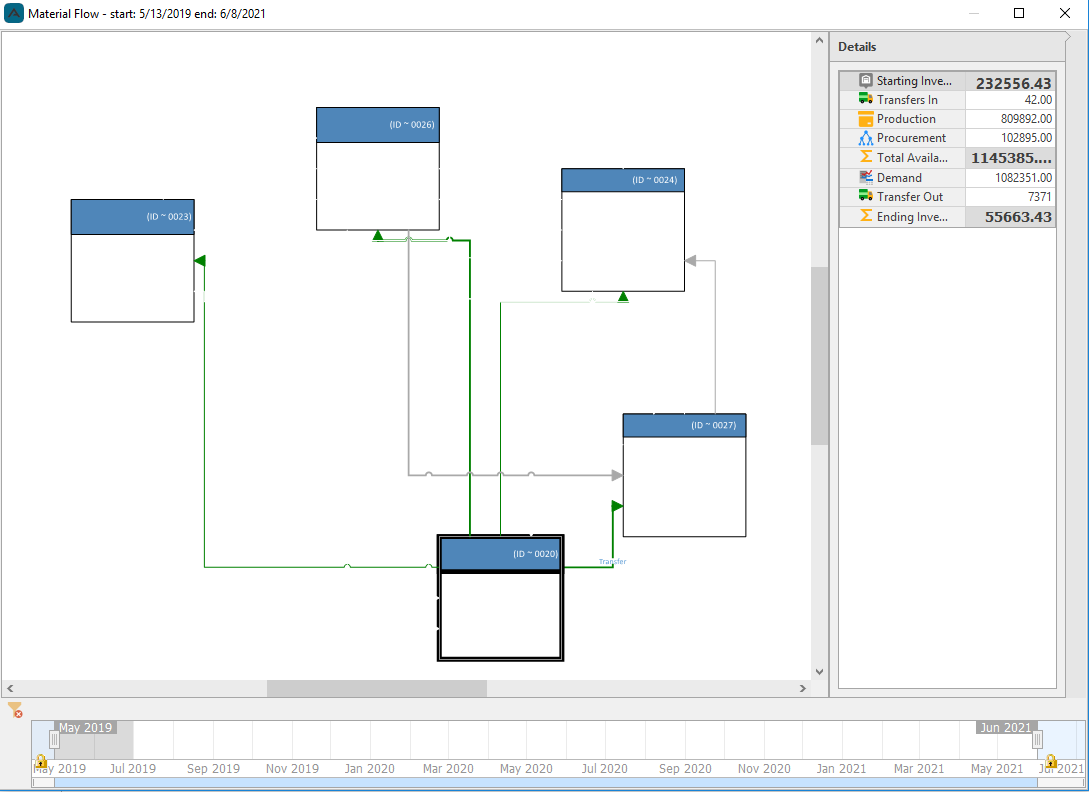Click the horizontal scrollbar thumb

[377, 688]
